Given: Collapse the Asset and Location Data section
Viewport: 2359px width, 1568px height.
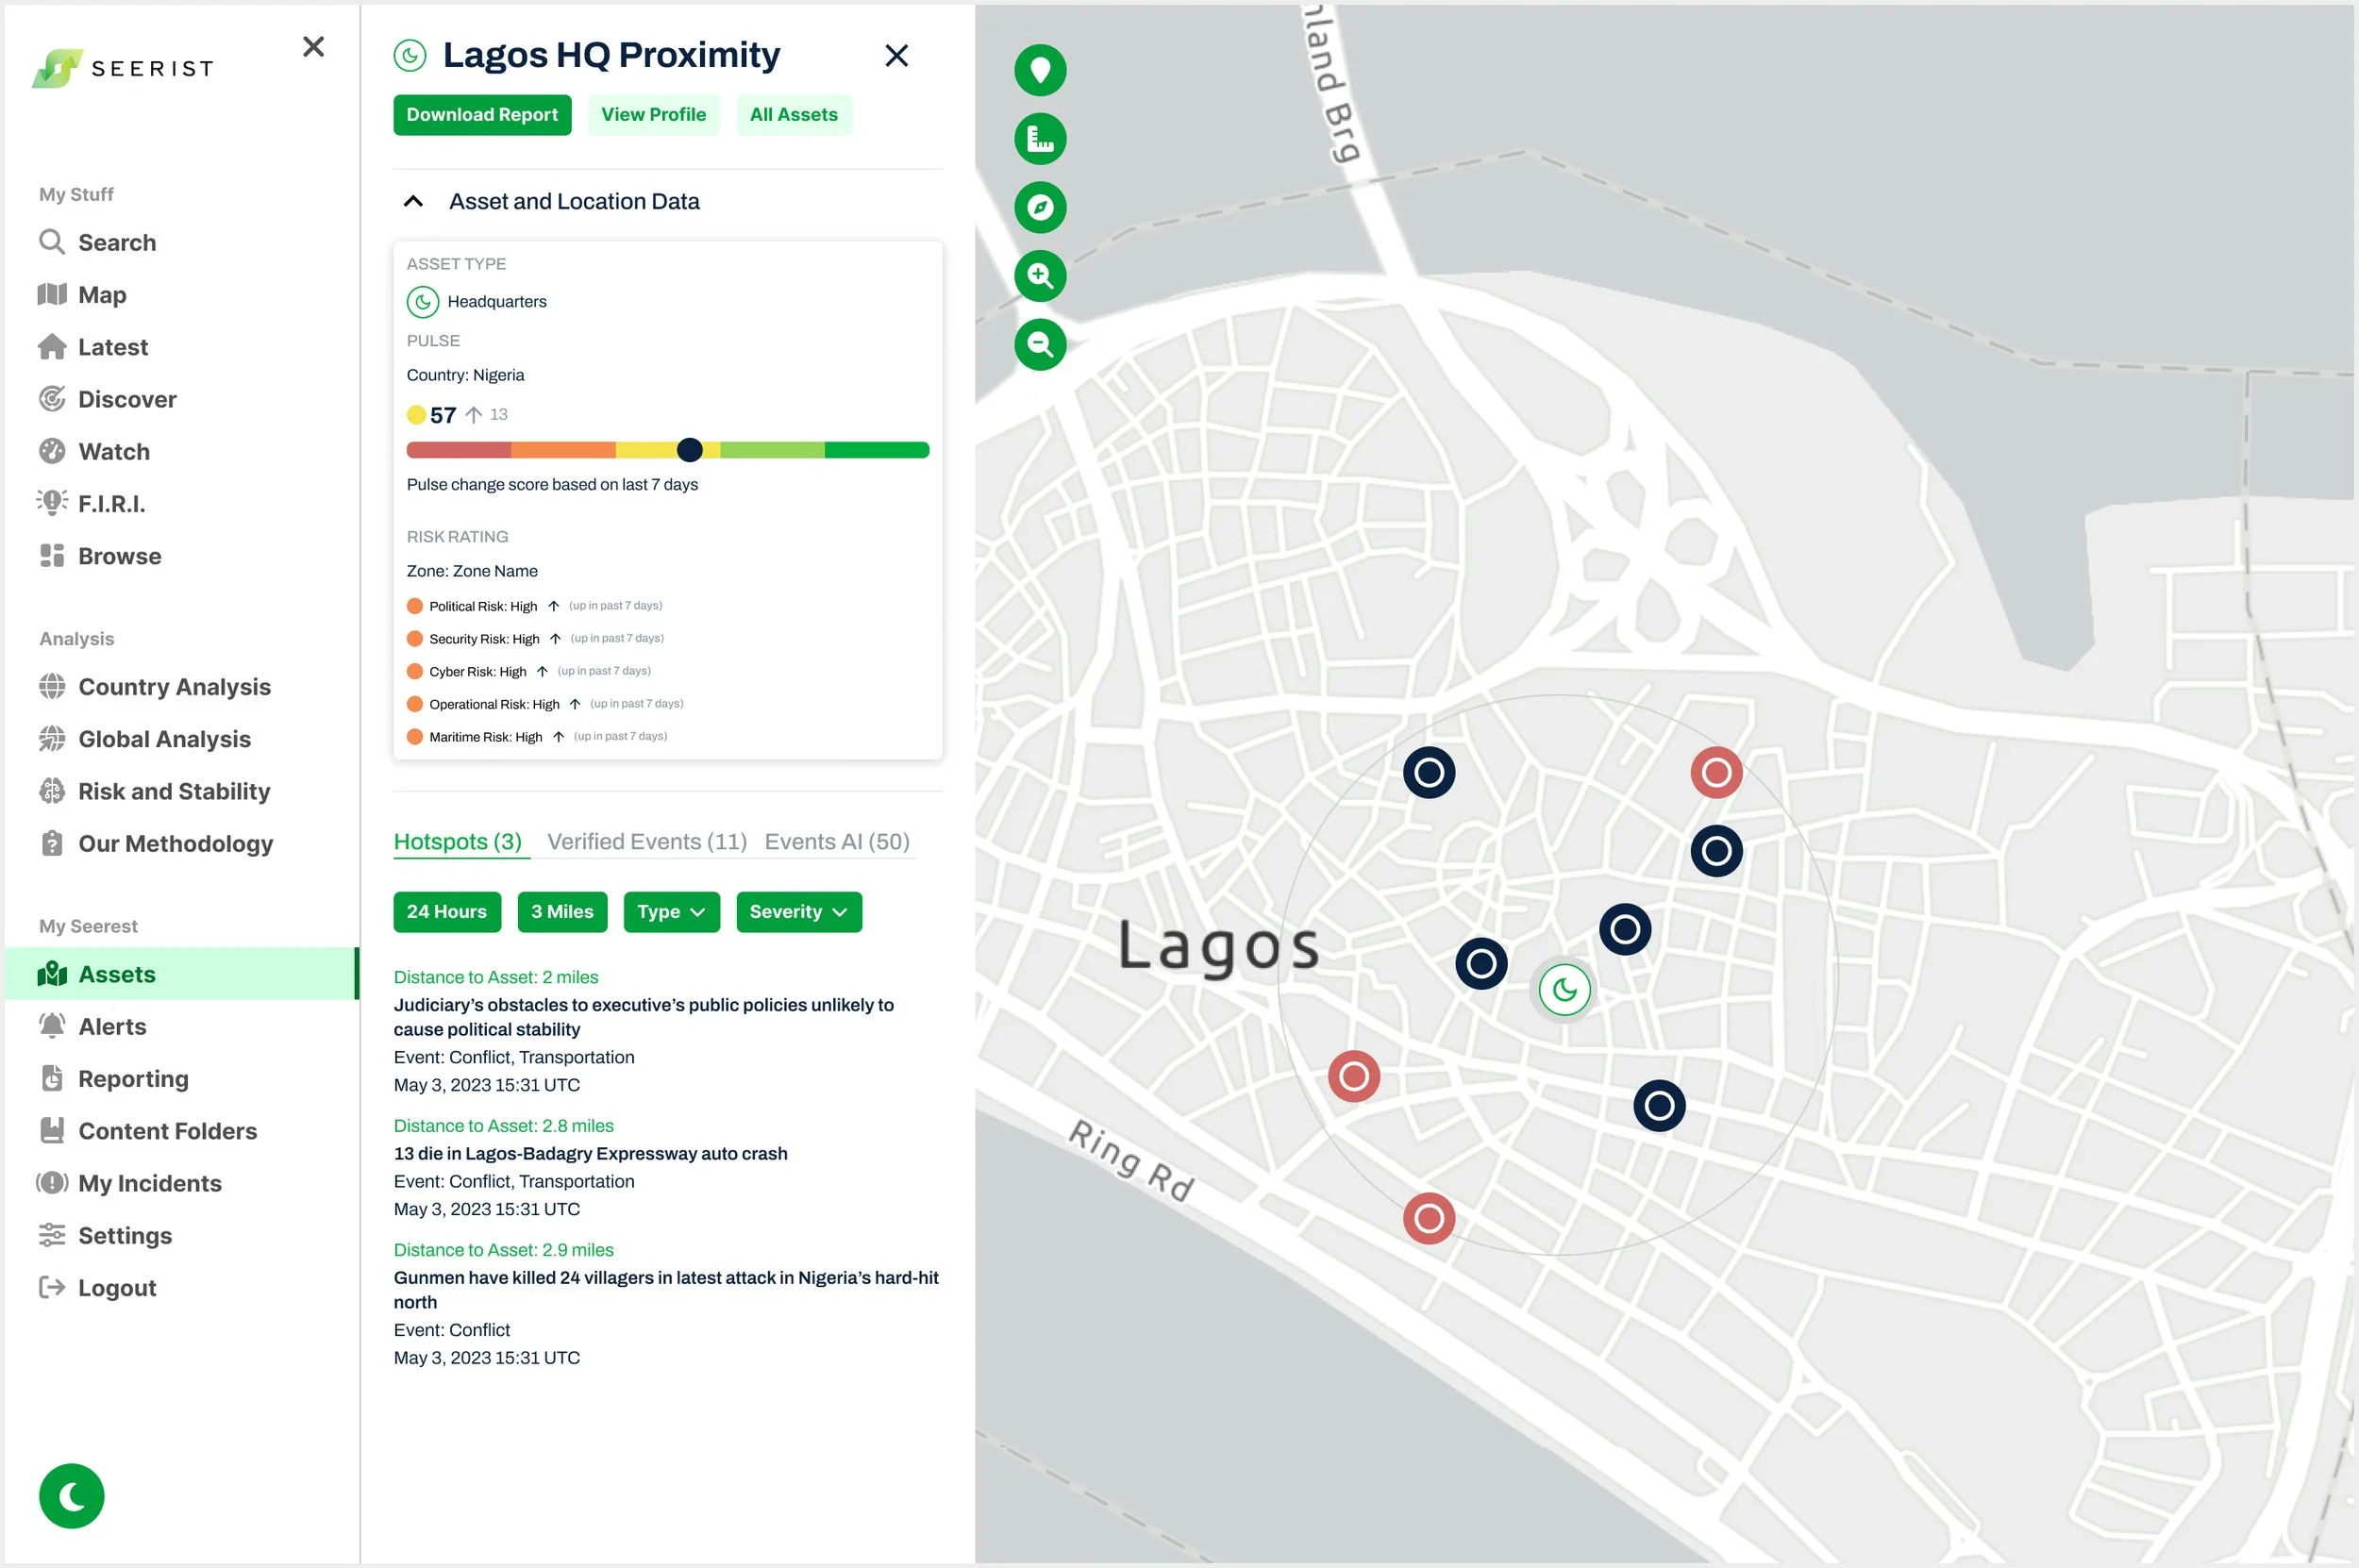Looking at the screenshot, I should tap(413, 202).
